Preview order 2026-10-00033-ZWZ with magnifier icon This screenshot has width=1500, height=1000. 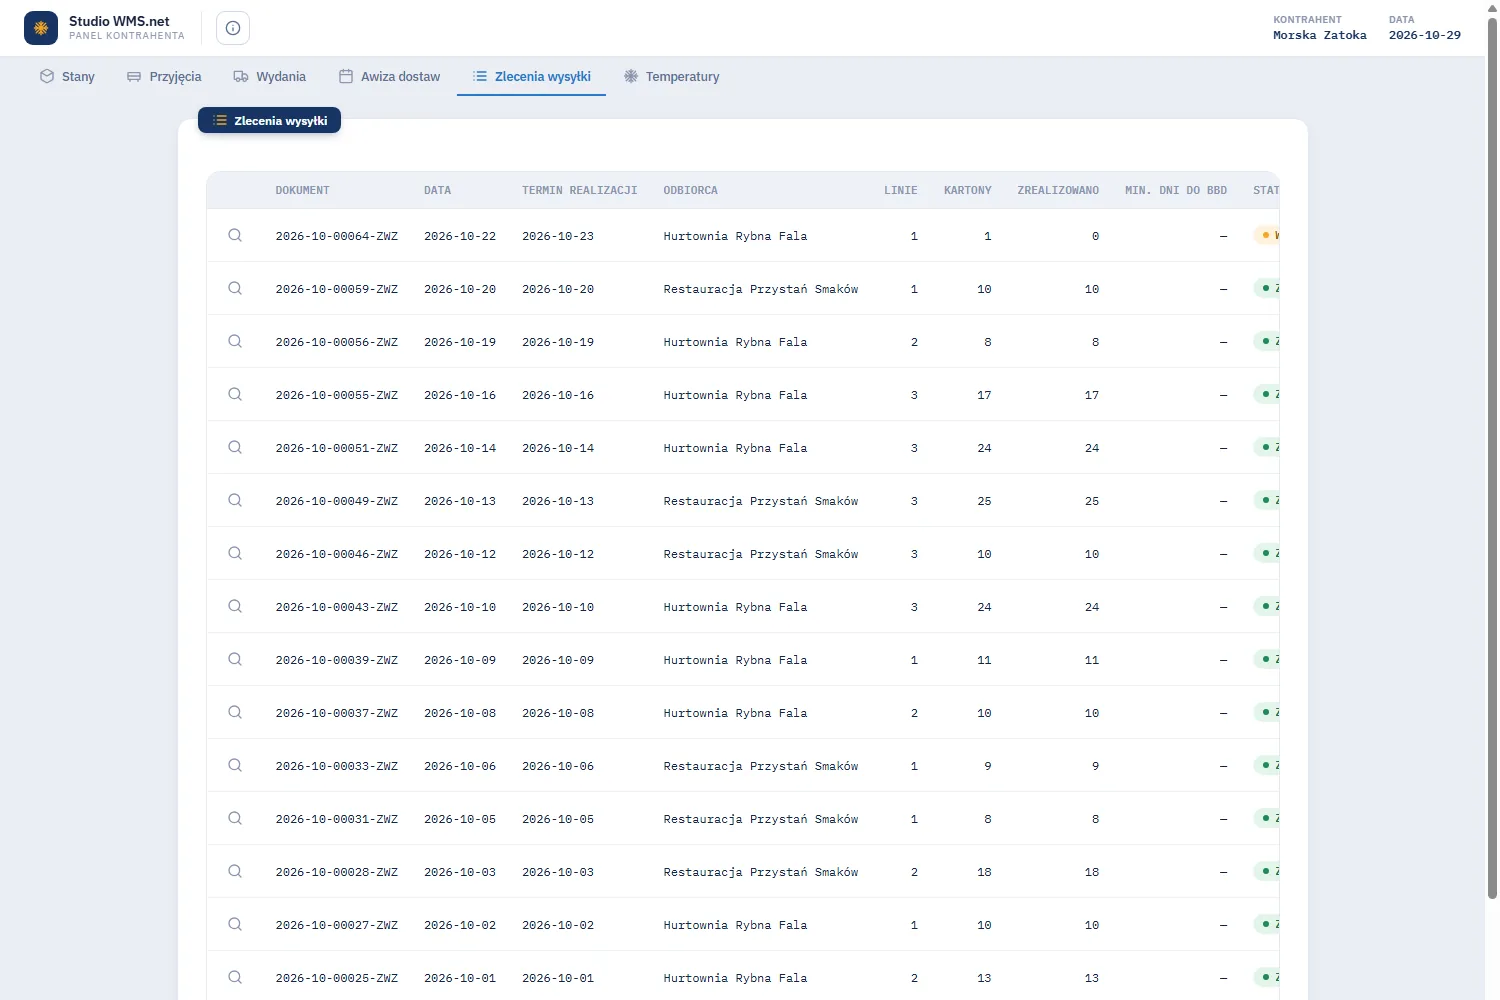coord(235,765)
